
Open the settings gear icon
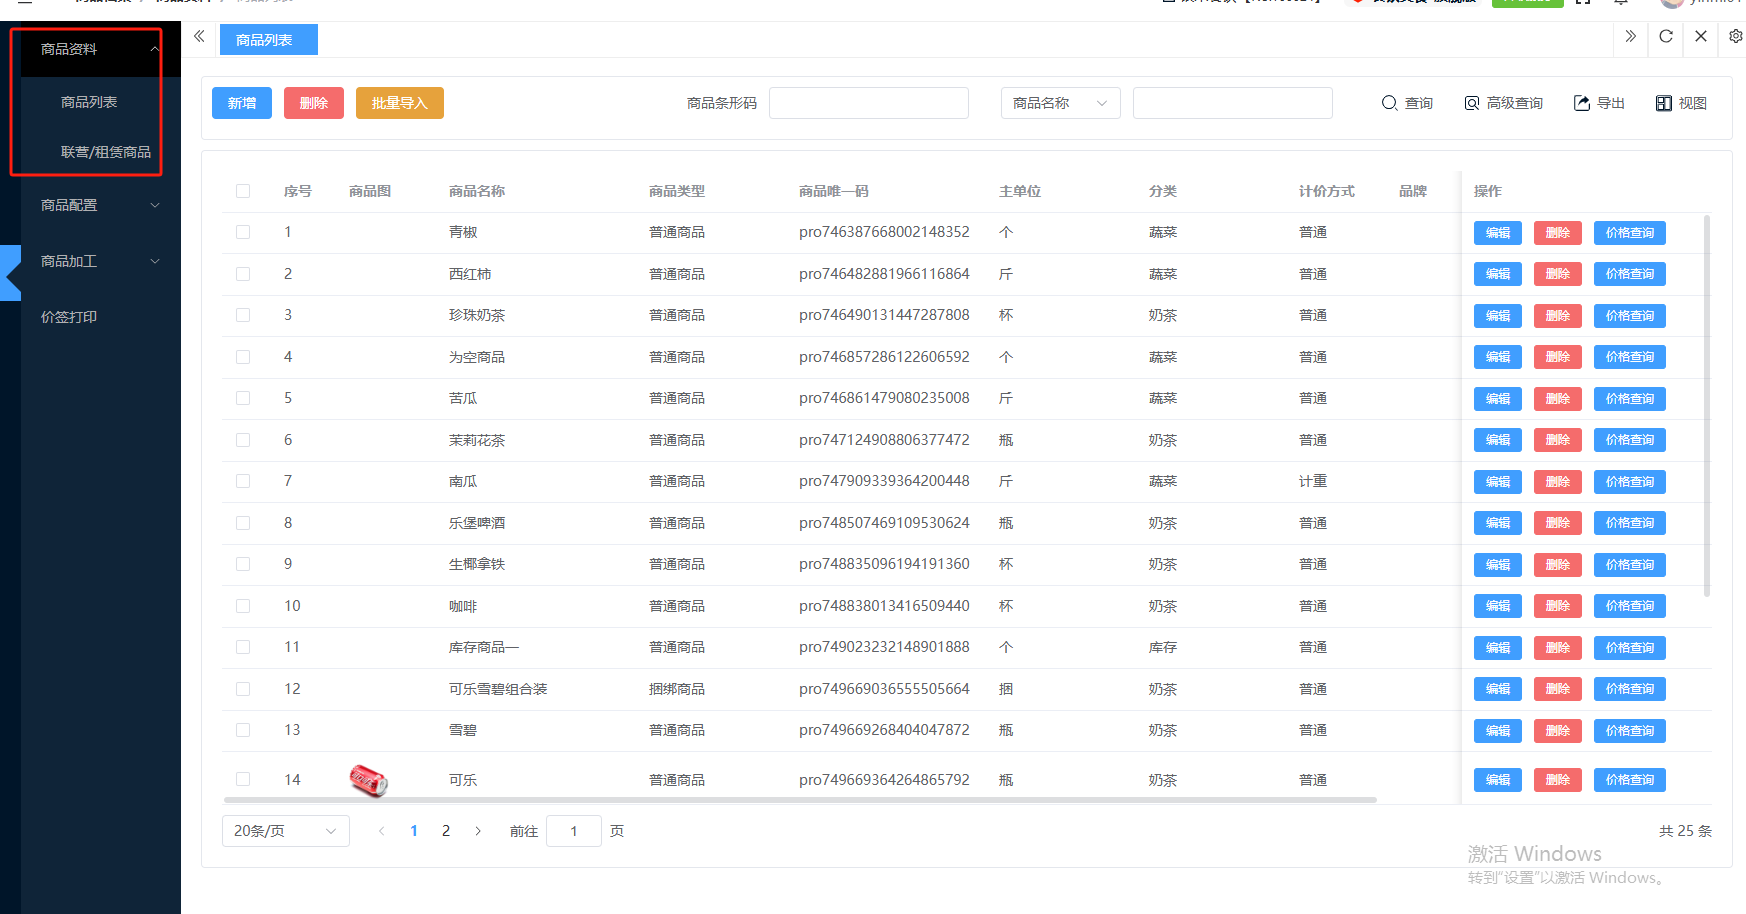click(1735, 37)
